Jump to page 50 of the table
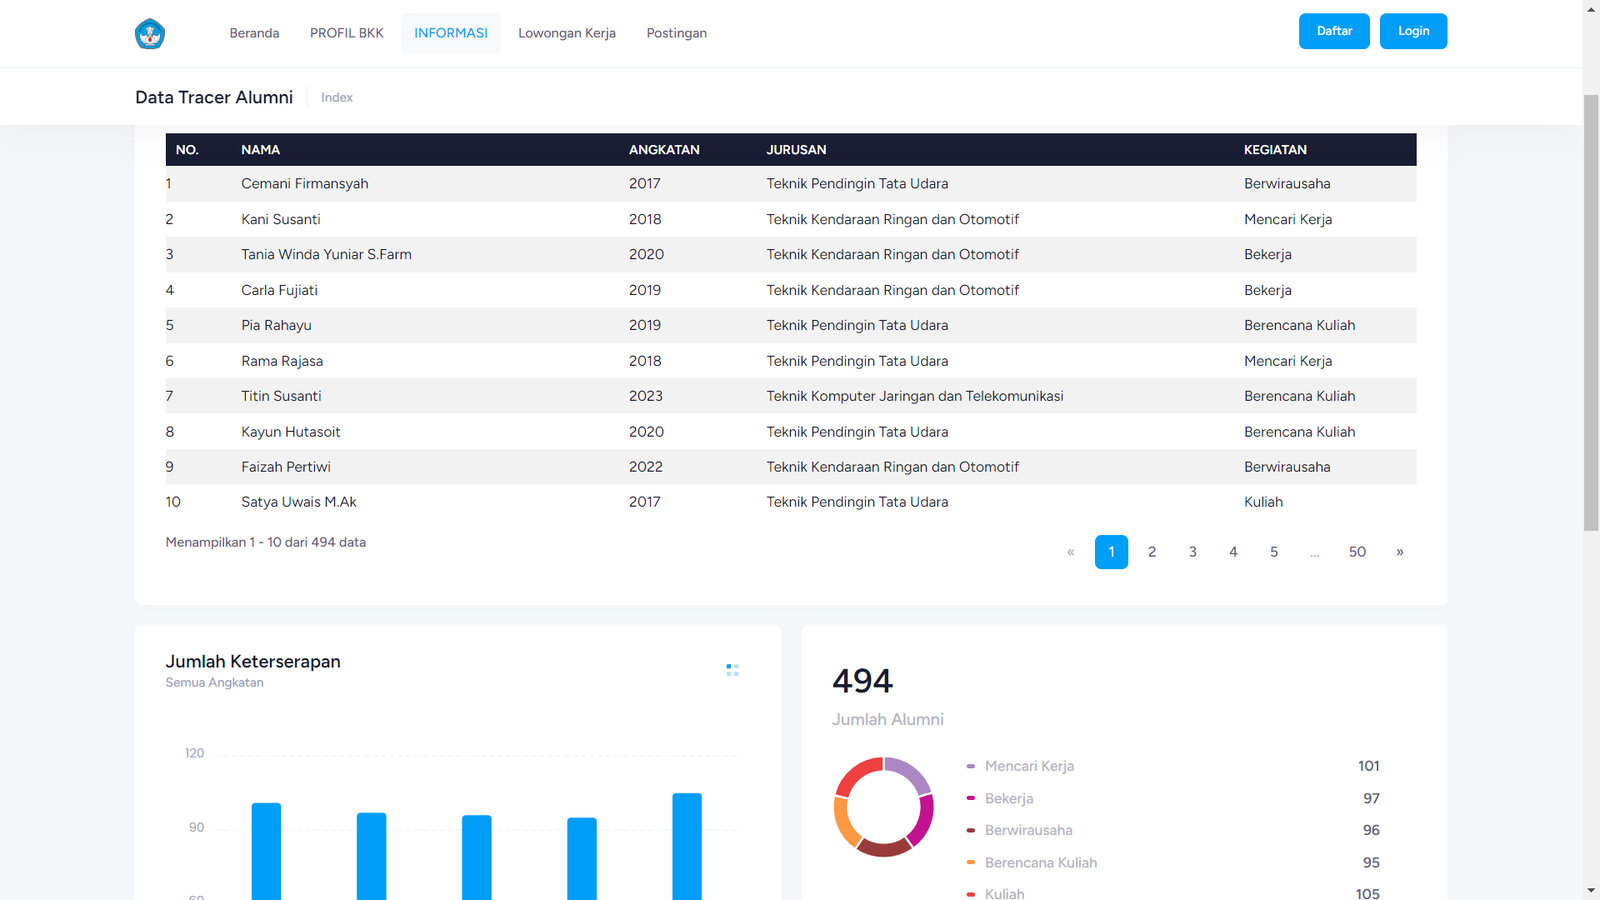The image size is (1600, 900). point(1357,552)
